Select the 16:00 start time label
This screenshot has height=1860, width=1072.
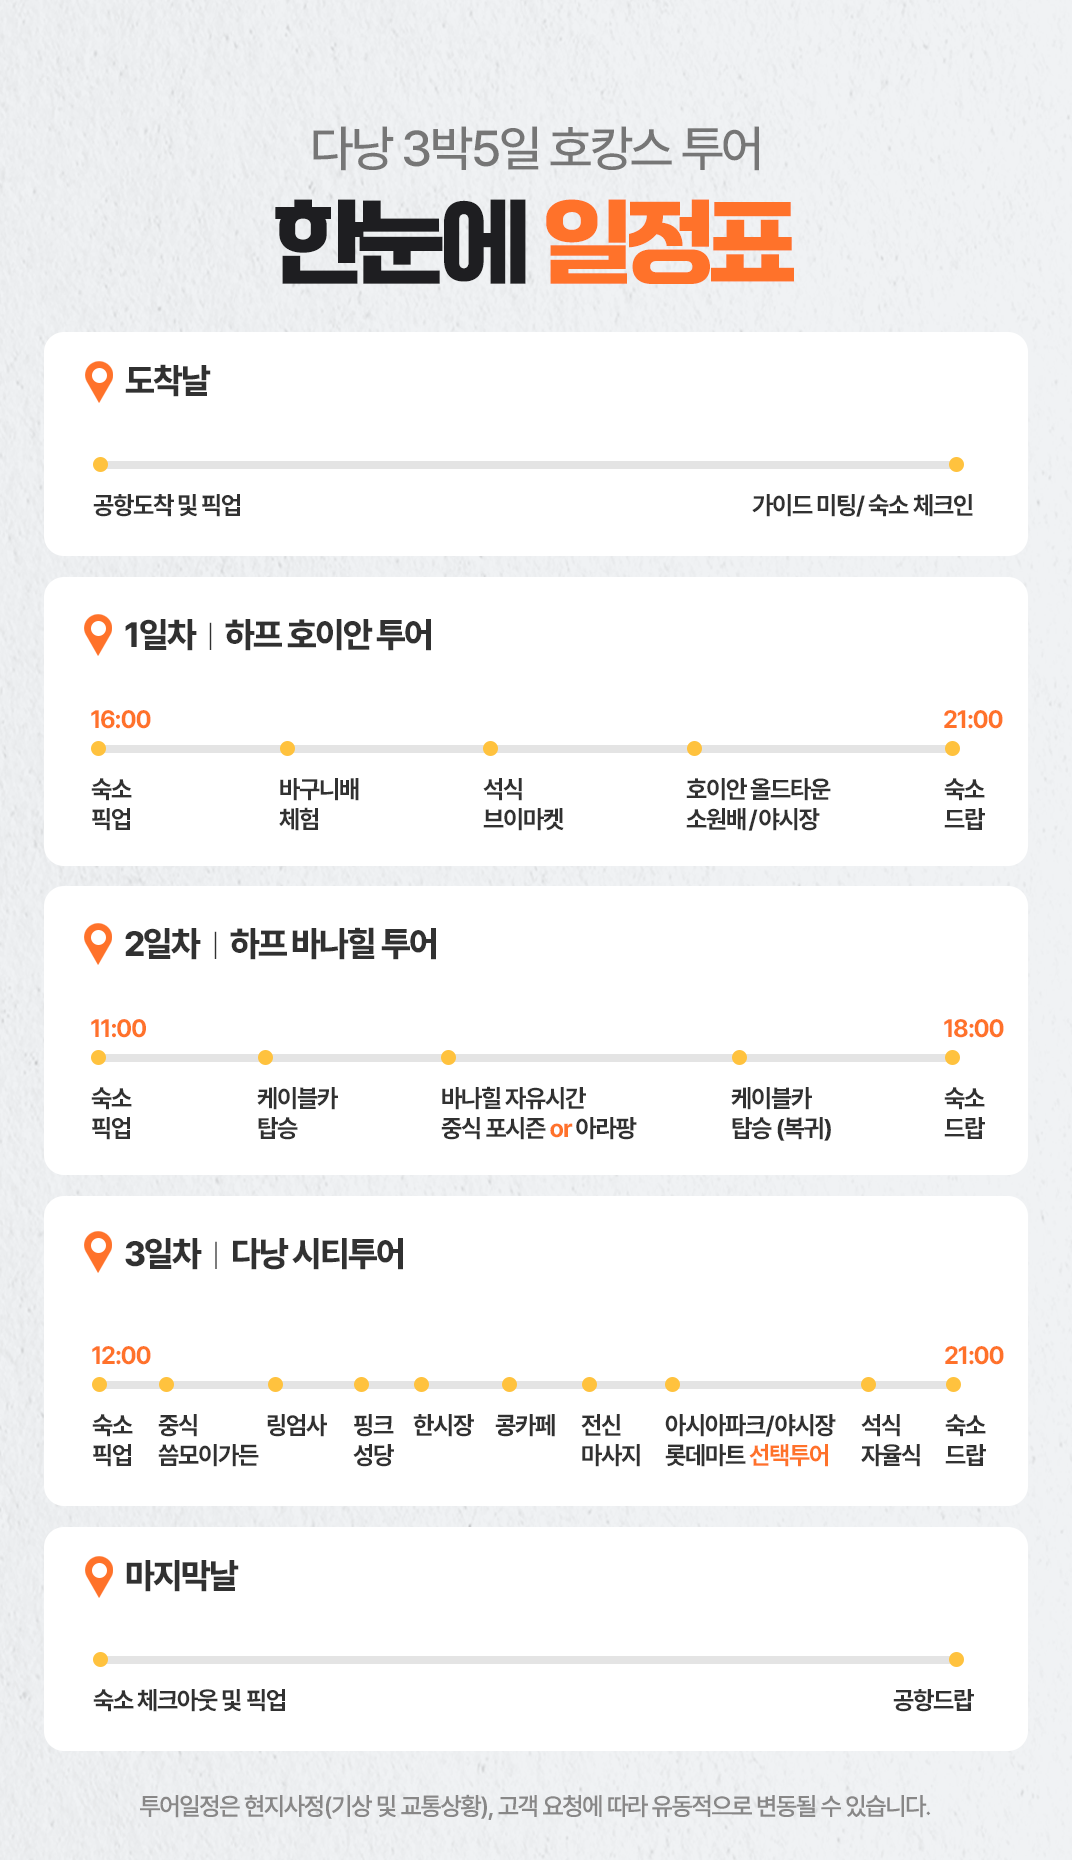click(120, 720)
